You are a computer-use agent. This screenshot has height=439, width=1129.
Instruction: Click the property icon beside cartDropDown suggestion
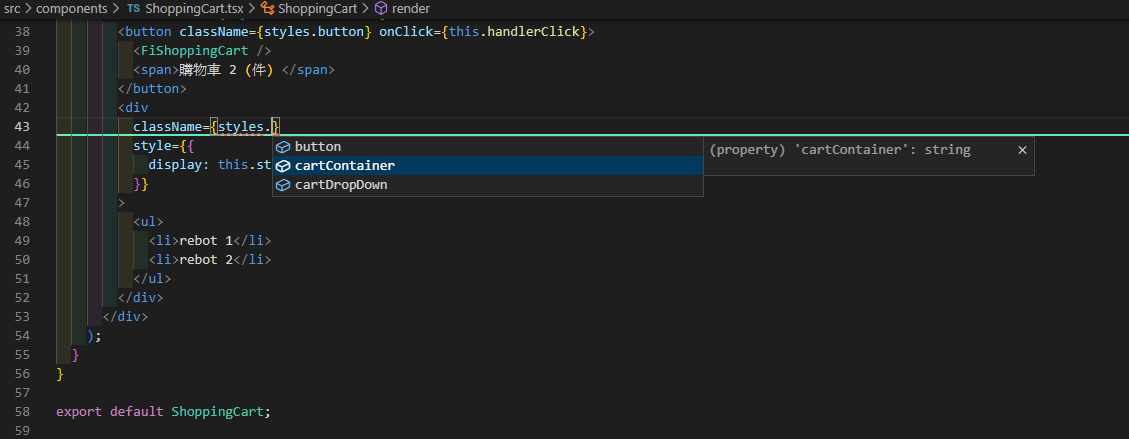283,185
